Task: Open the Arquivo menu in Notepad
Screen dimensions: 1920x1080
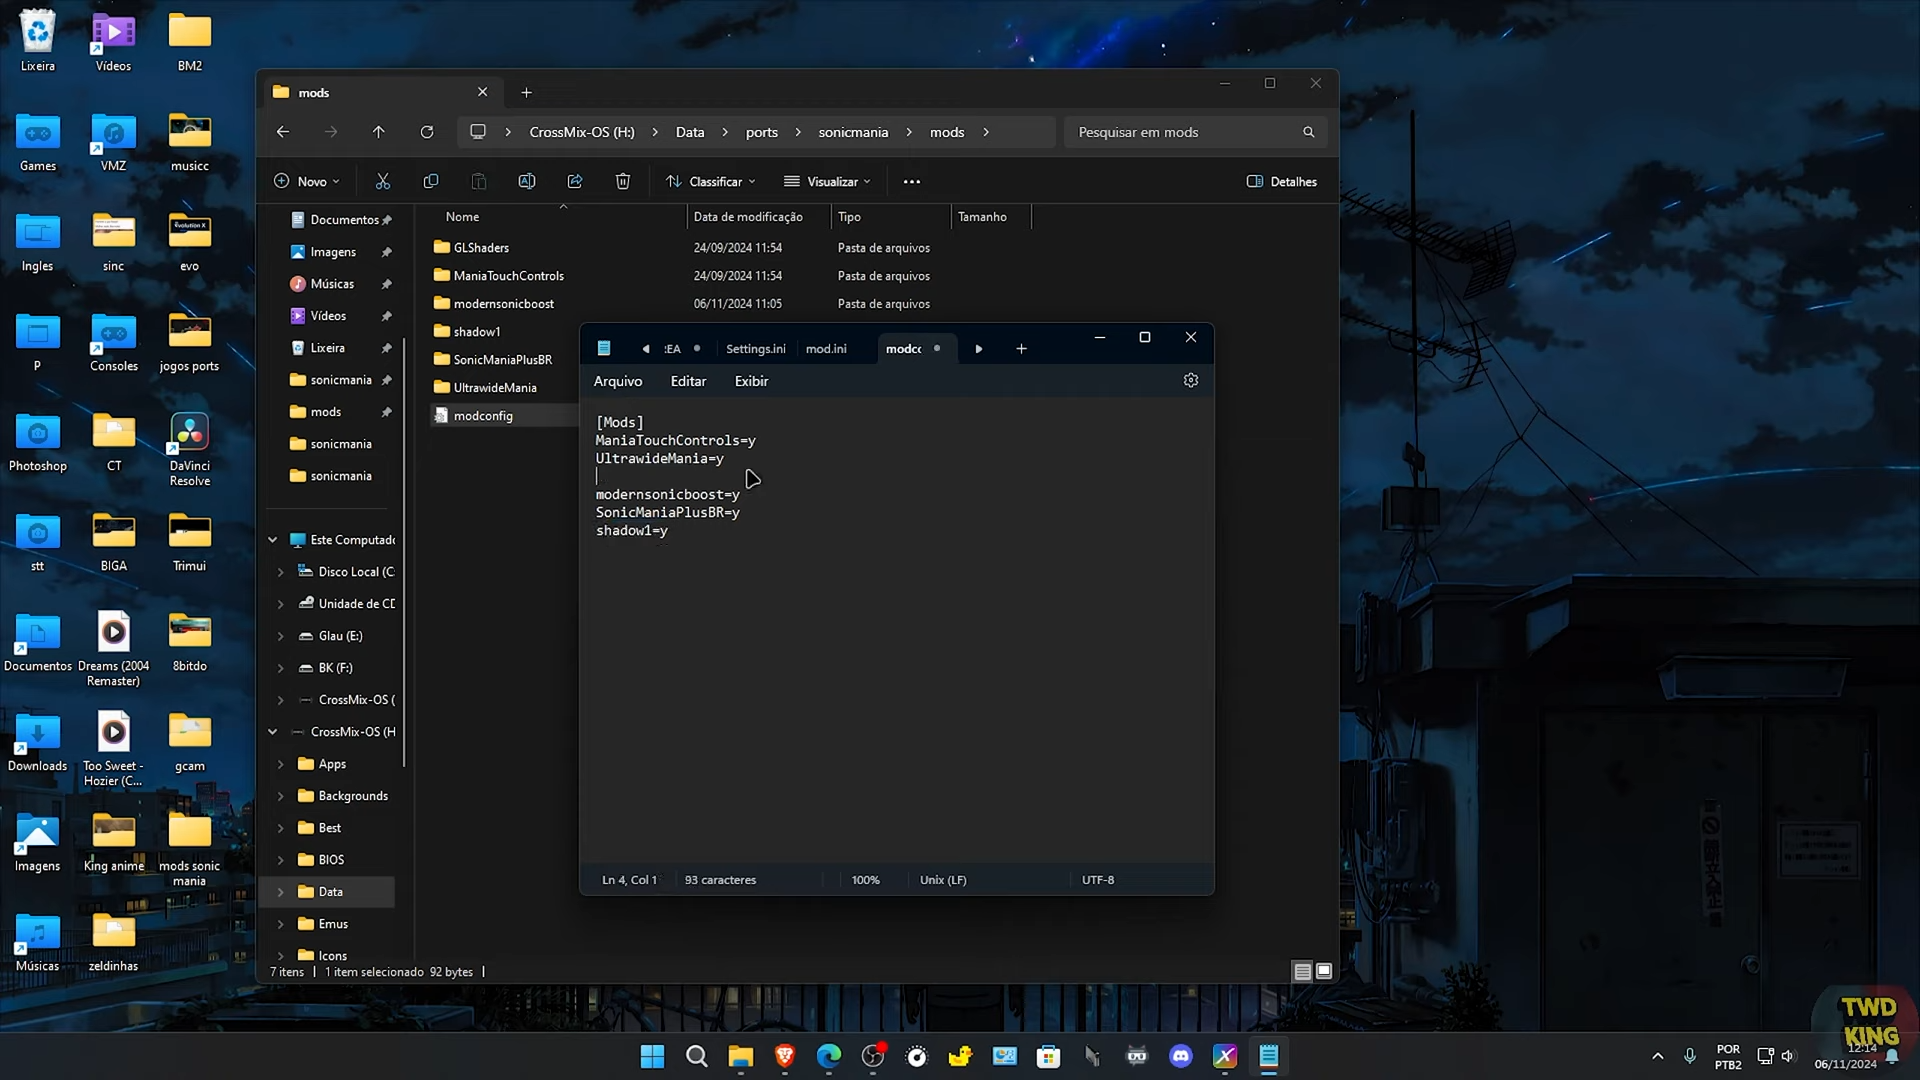Action: 618,381
